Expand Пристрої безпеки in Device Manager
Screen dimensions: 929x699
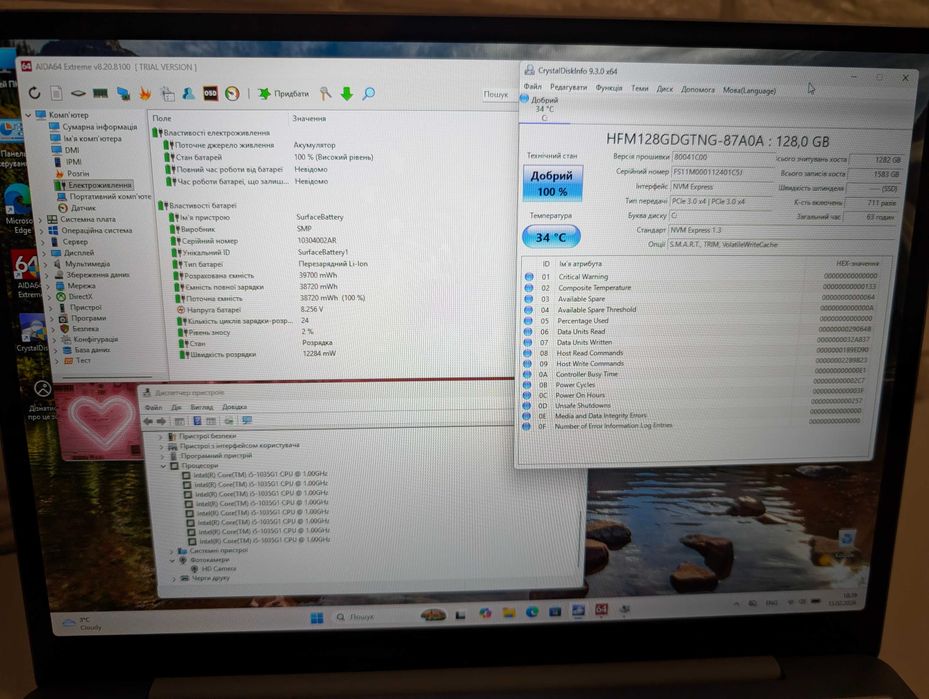(161, 437)
